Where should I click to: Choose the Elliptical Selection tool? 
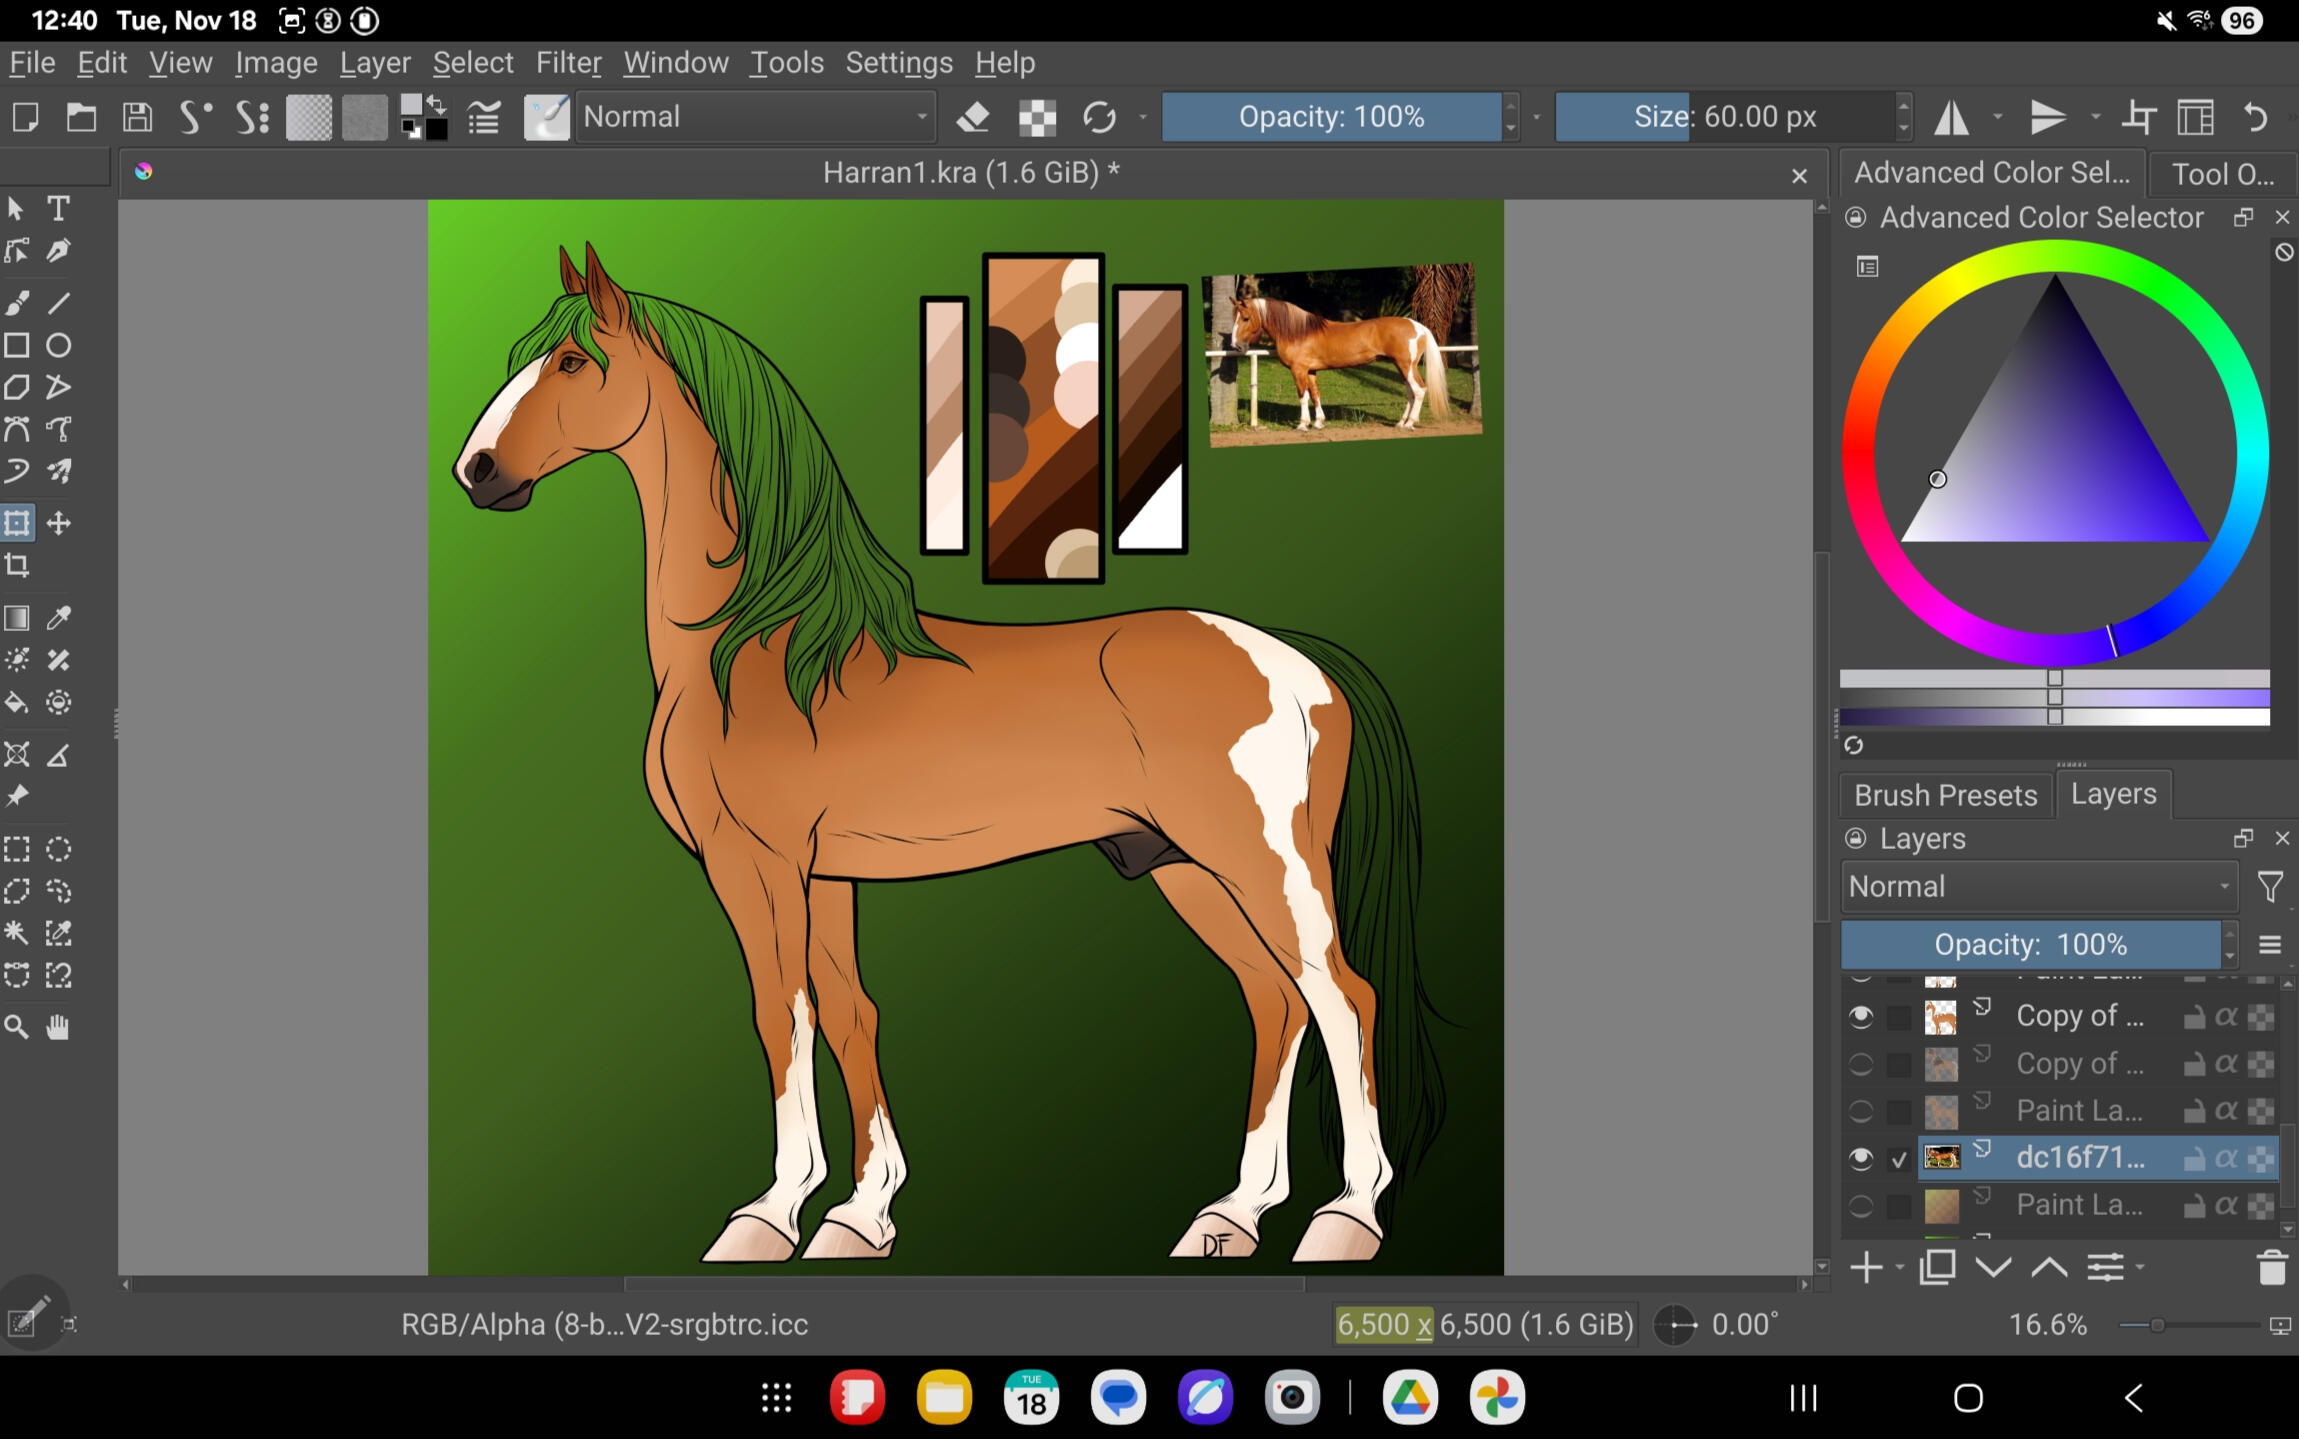tap(59, 850)
